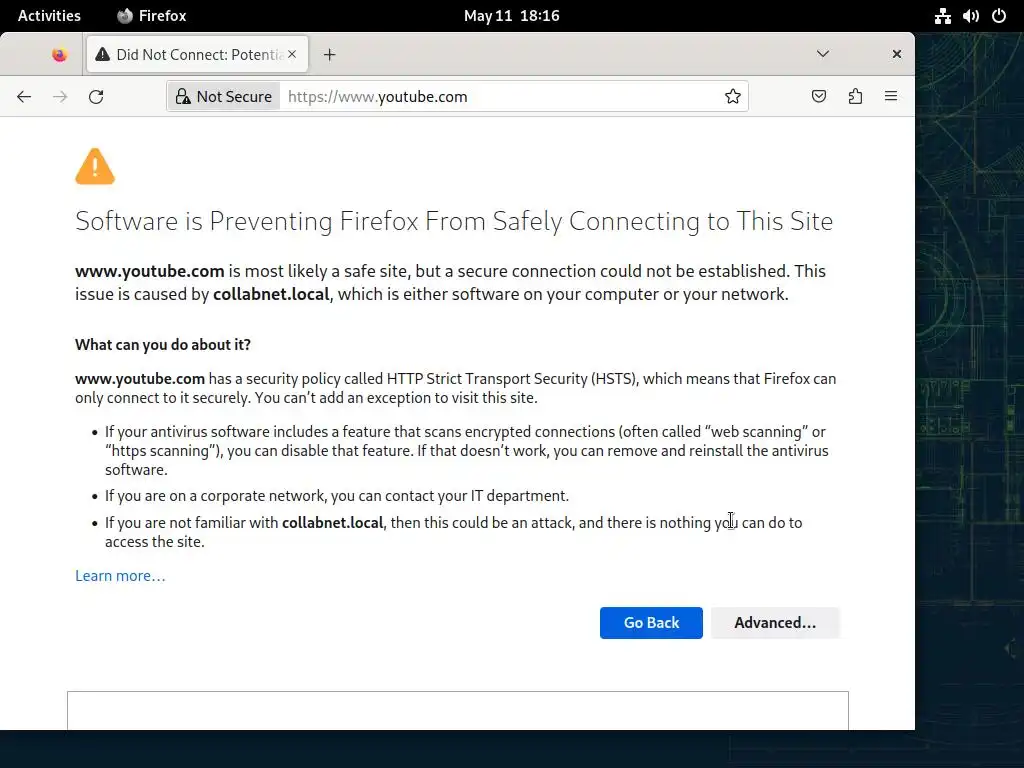Follow the Learn more… link
The image size is (1024, 768).
pos(120,576)
